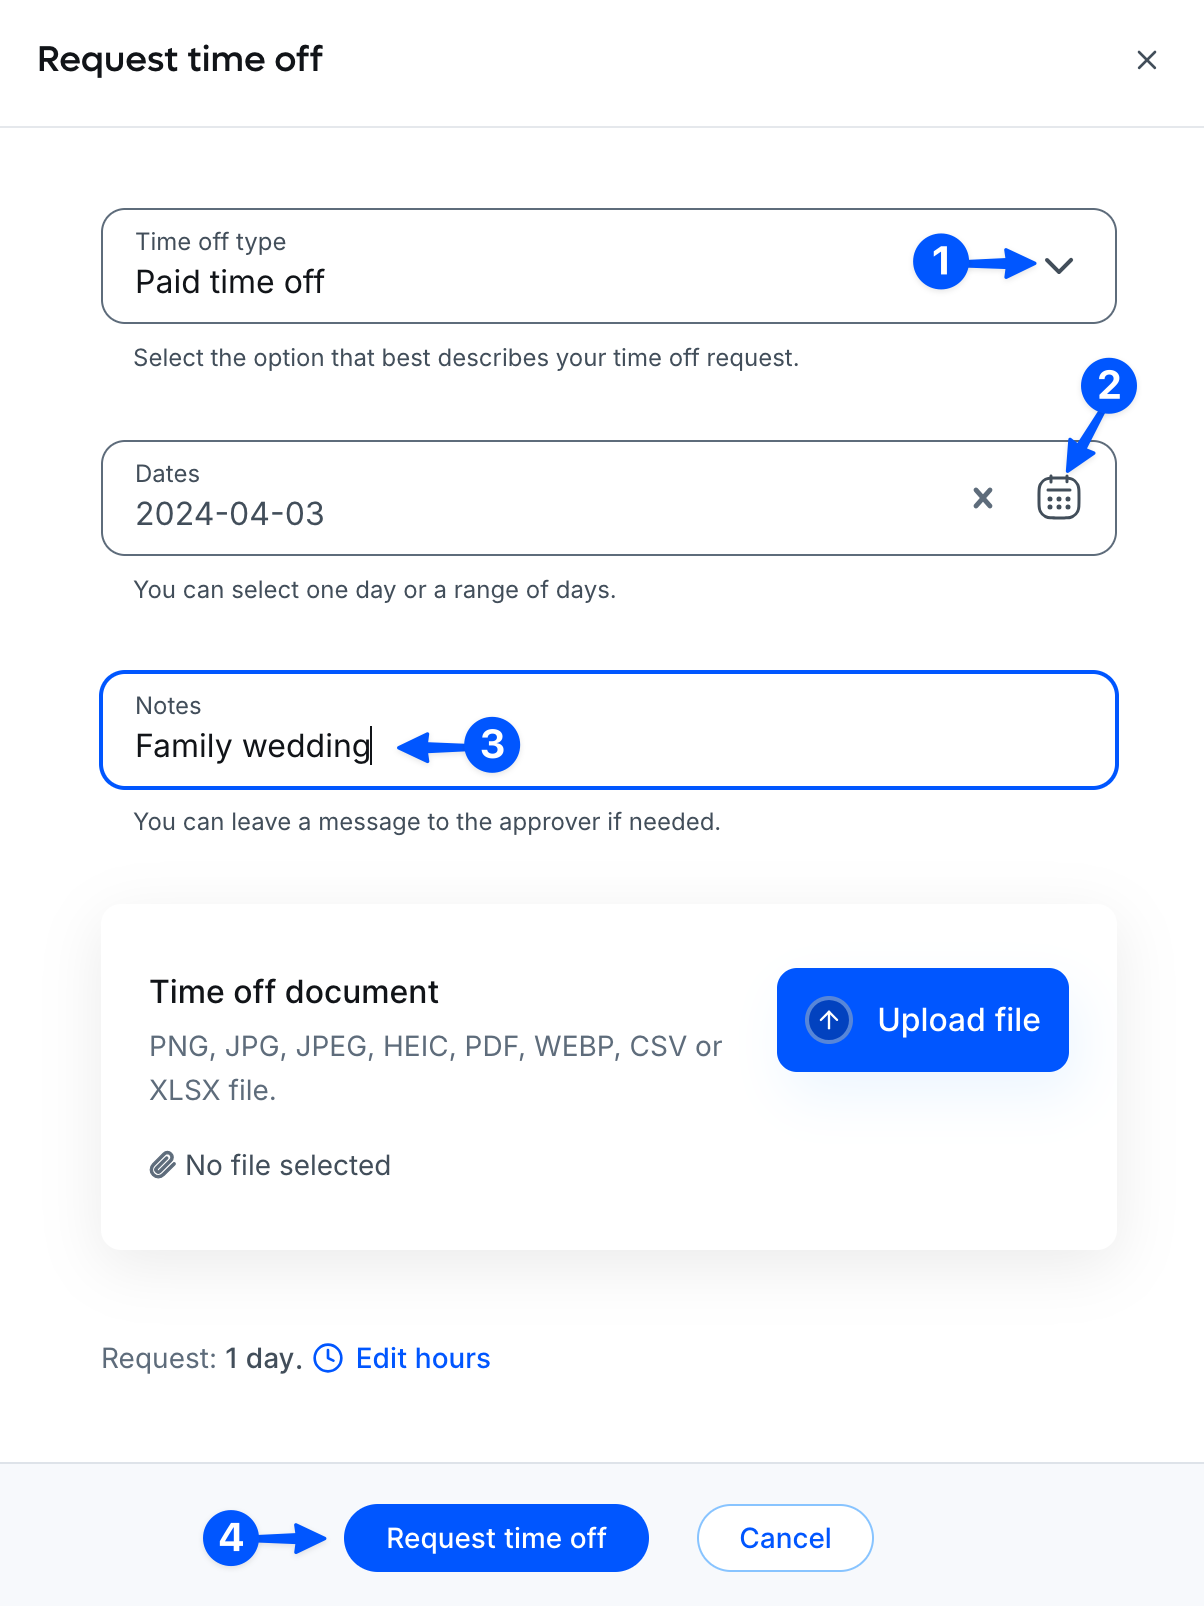This screenshot has width=1204, height=1606.
Task: Click the blue step 4 badge
Action: (x=231, y=1537)
